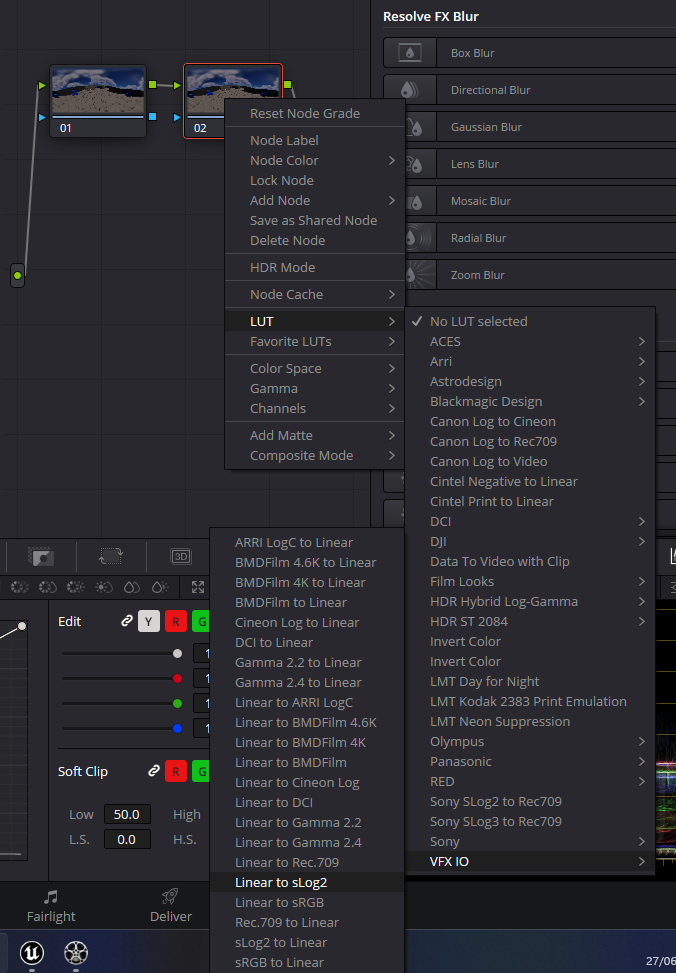Switch to the Deliver page
Image resolution: width=676 pixels, height=973 pixels.
pyautogui.click(x=171, y=906)
